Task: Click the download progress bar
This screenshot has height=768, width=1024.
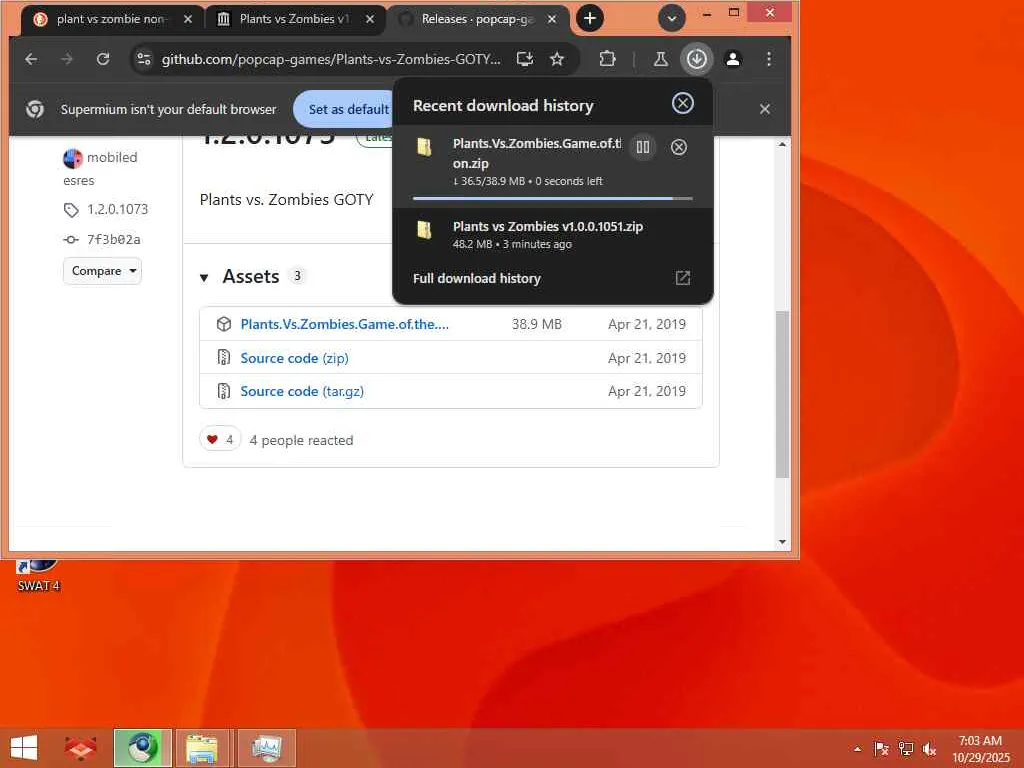Action: (552, 198)
